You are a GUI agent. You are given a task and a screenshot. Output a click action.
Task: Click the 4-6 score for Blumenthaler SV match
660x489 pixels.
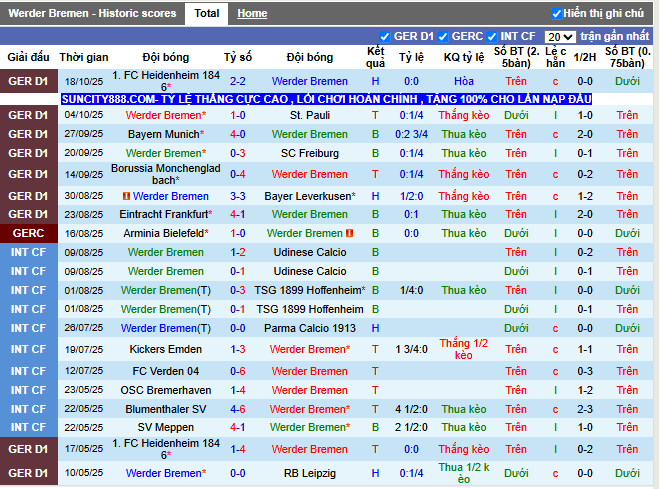[238, 409]
